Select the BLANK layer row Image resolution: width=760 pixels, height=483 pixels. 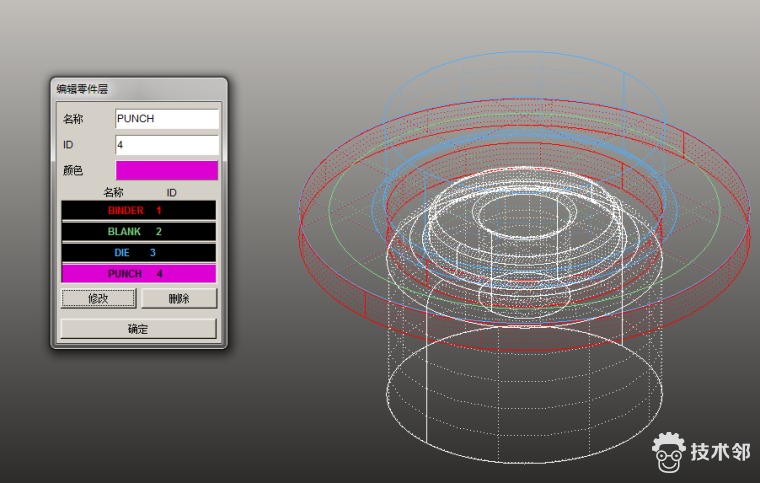click(x=138, y=232)
